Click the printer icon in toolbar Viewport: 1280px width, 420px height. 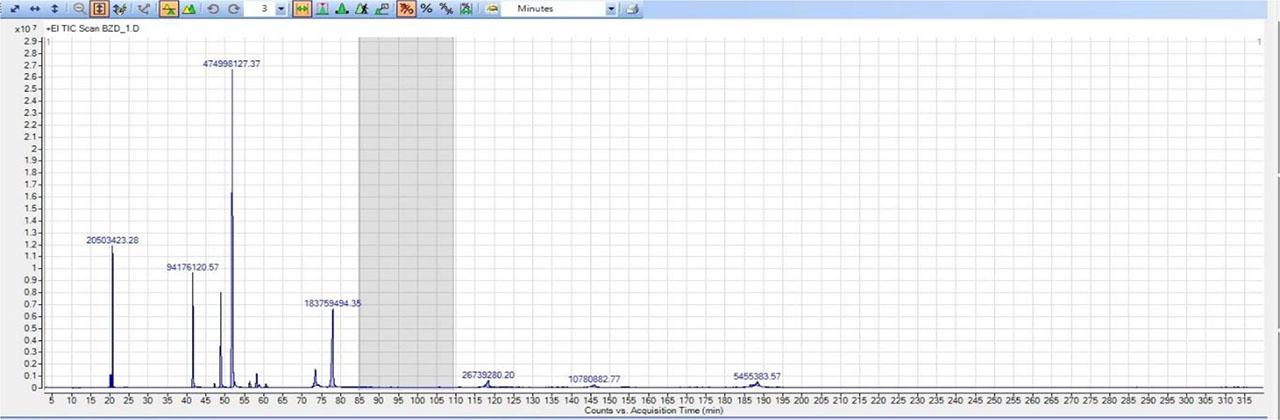pos(631,9)
